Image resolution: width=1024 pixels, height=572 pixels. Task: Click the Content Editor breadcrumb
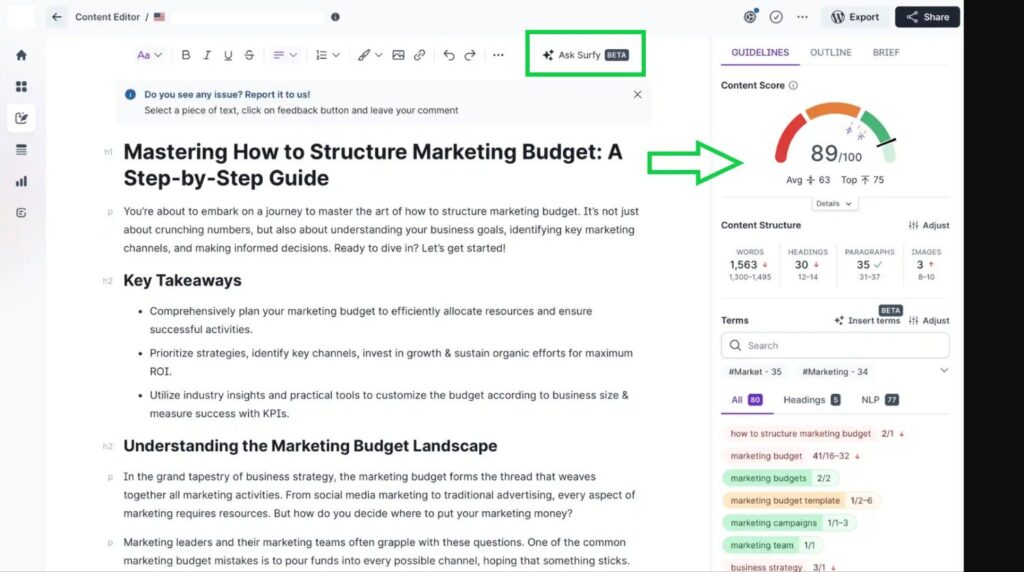(x=107, y=17)
